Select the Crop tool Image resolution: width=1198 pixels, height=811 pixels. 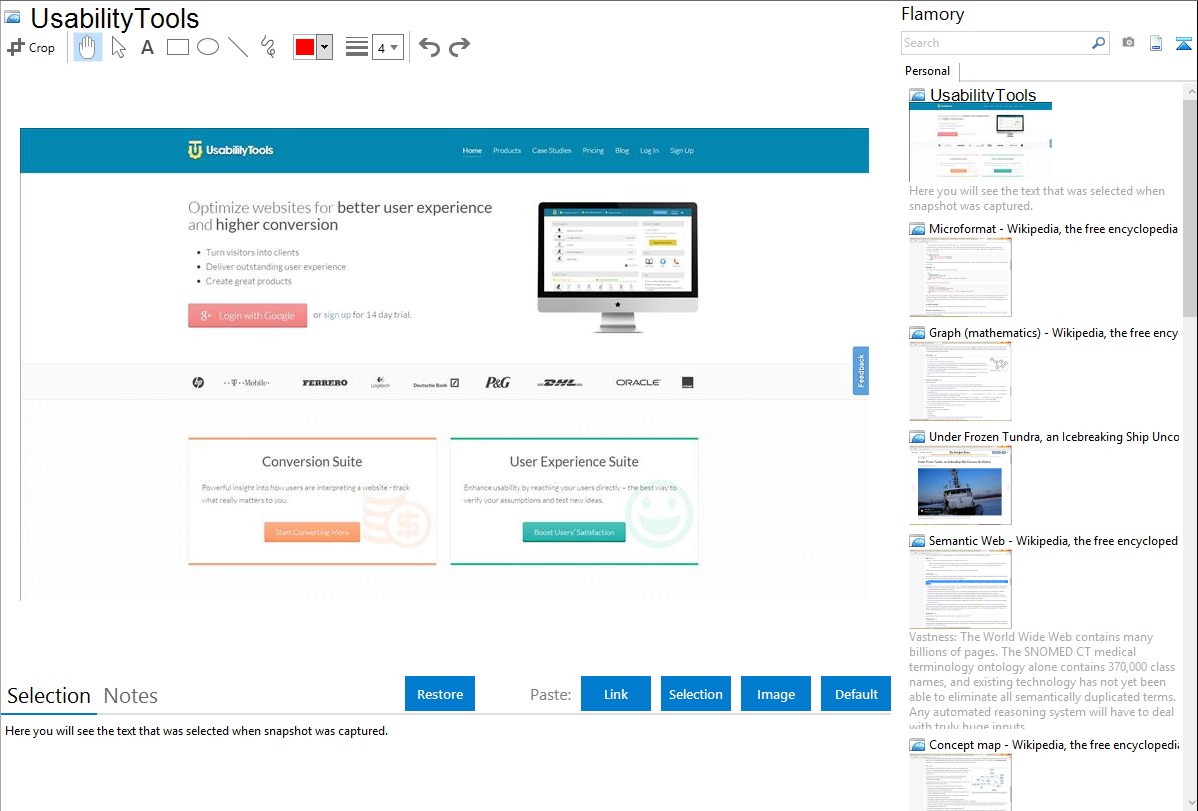(x=31, y=47)
